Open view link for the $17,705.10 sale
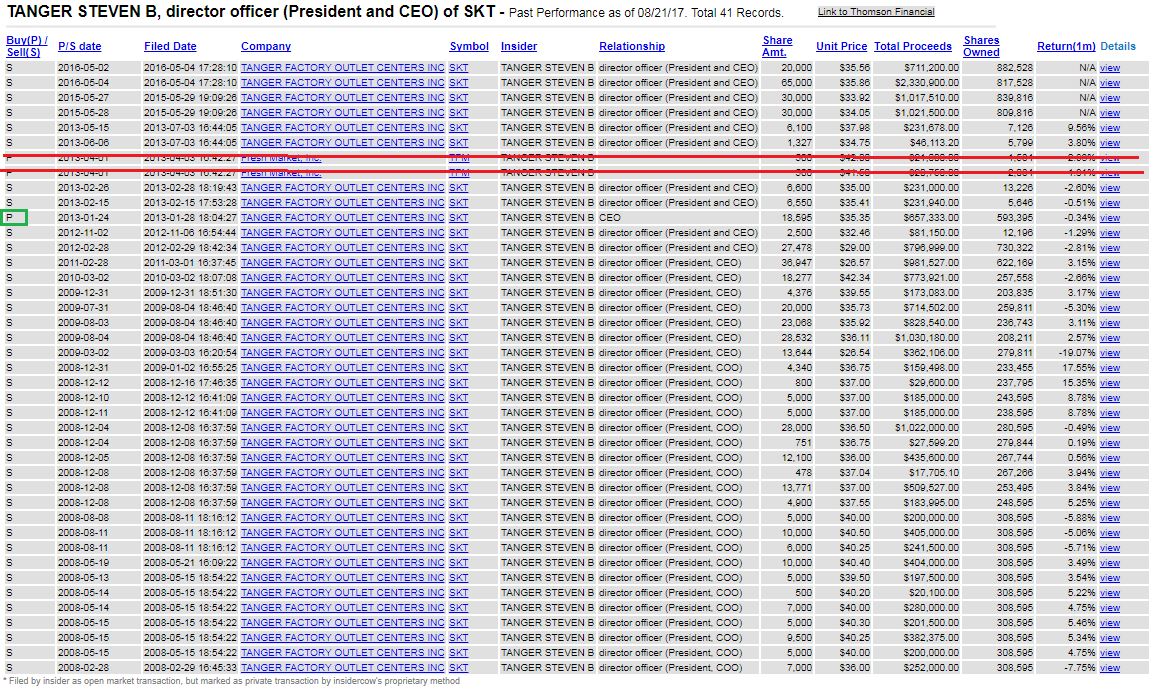The width and height of the screenshot is (1173, 694). click(x=1109, y=473)
